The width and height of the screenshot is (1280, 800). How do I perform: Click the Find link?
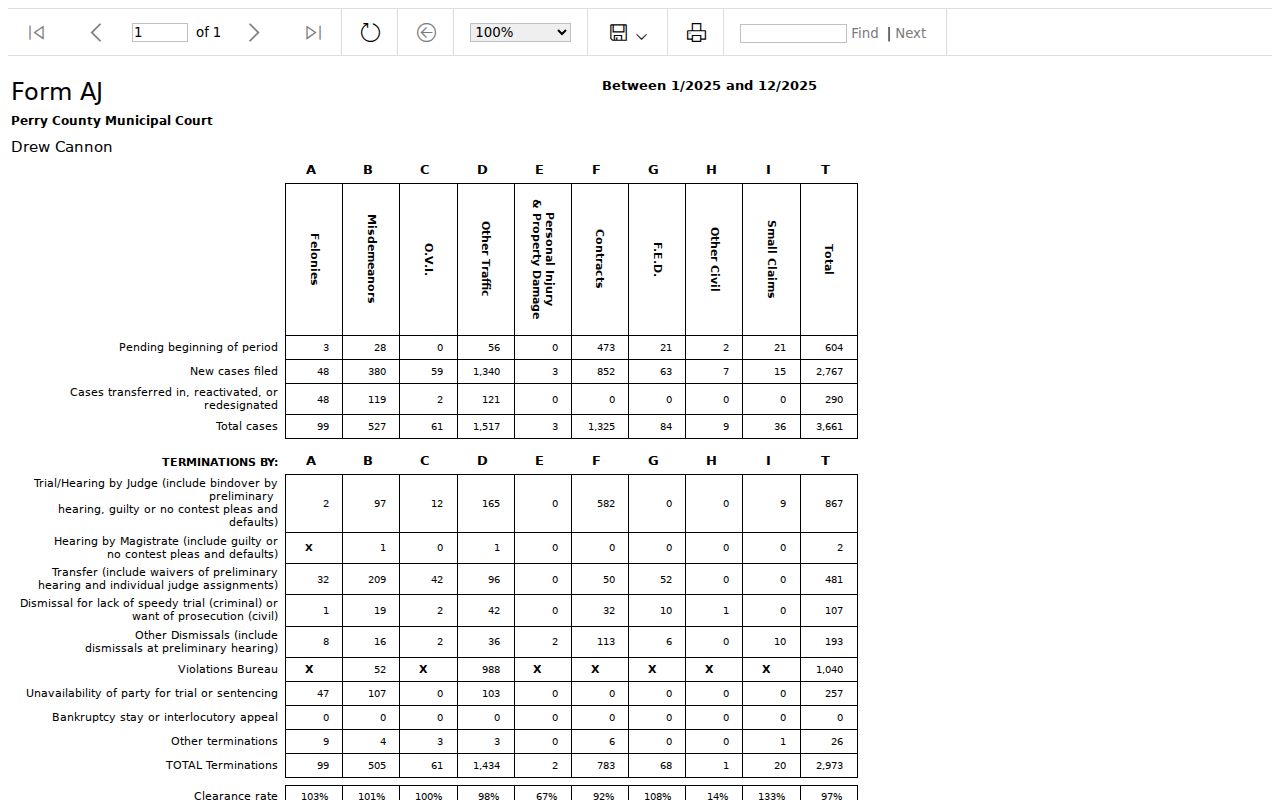pos(865,33)
